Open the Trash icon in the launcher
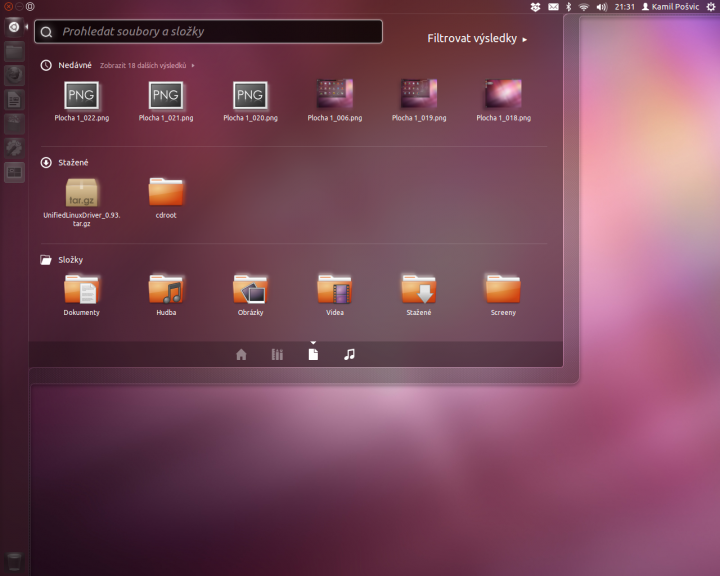The width and height of the screenshot is (720, 576). [14, 560]
